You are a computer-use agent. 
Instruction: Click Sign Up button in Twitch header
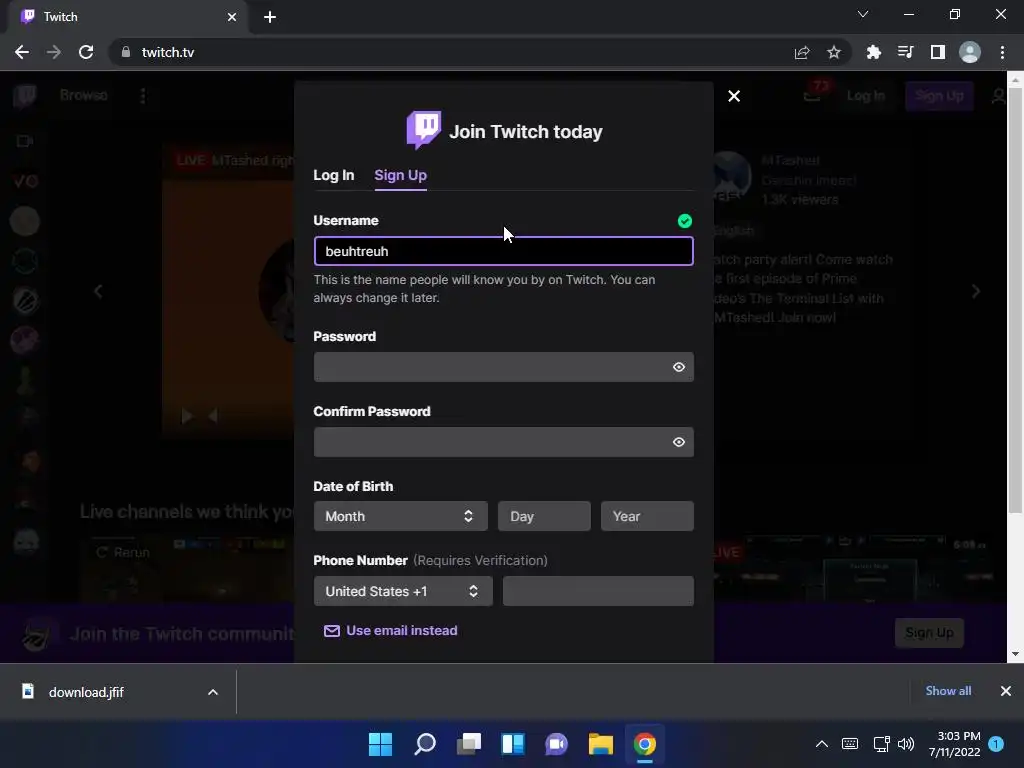click(939, 96)
